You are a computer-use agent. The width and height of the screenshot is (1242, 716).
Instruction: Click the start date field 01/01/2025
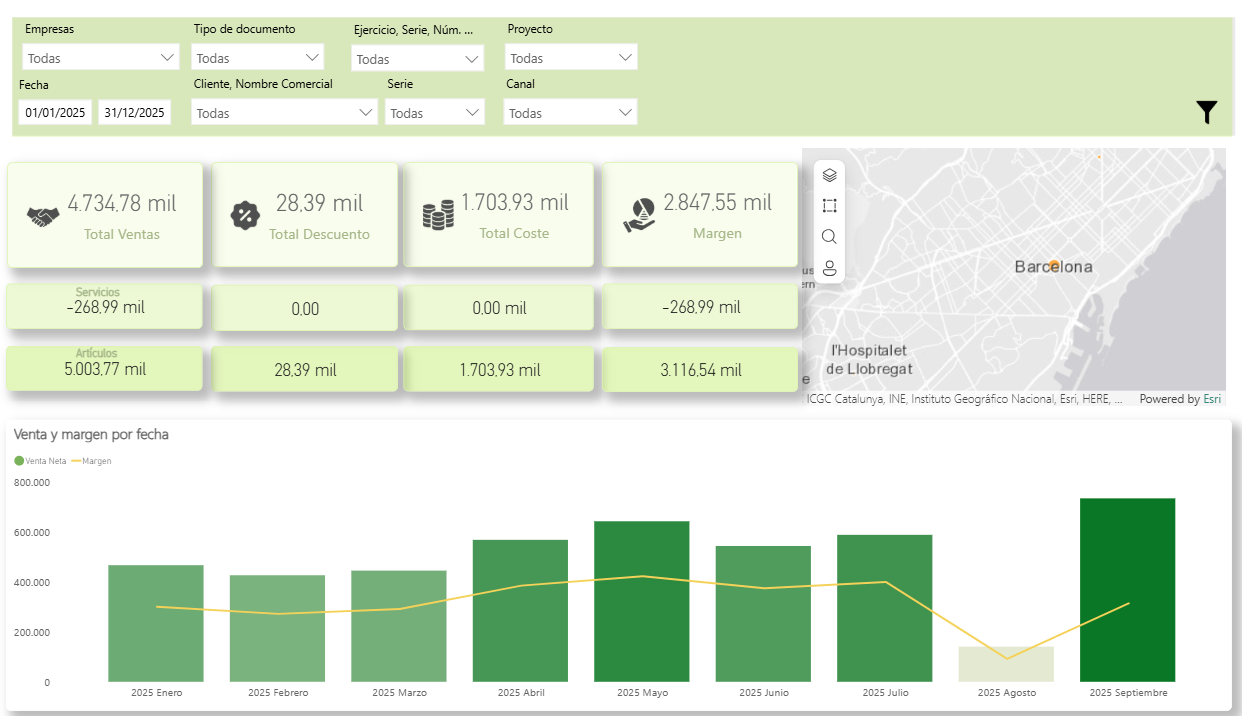pos(56,113)
